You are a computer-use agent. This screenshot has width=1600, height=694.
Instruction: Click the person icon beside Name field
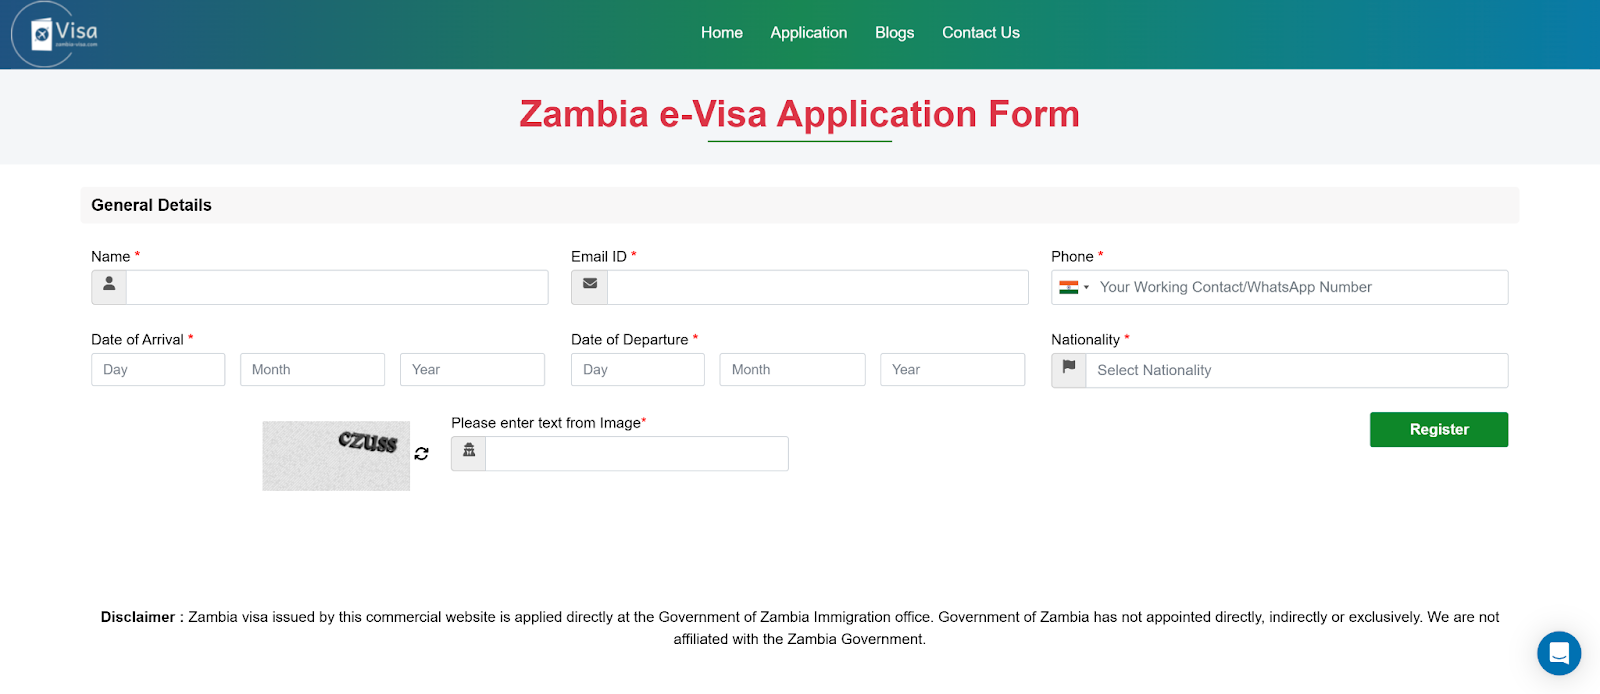click(109, 287)
